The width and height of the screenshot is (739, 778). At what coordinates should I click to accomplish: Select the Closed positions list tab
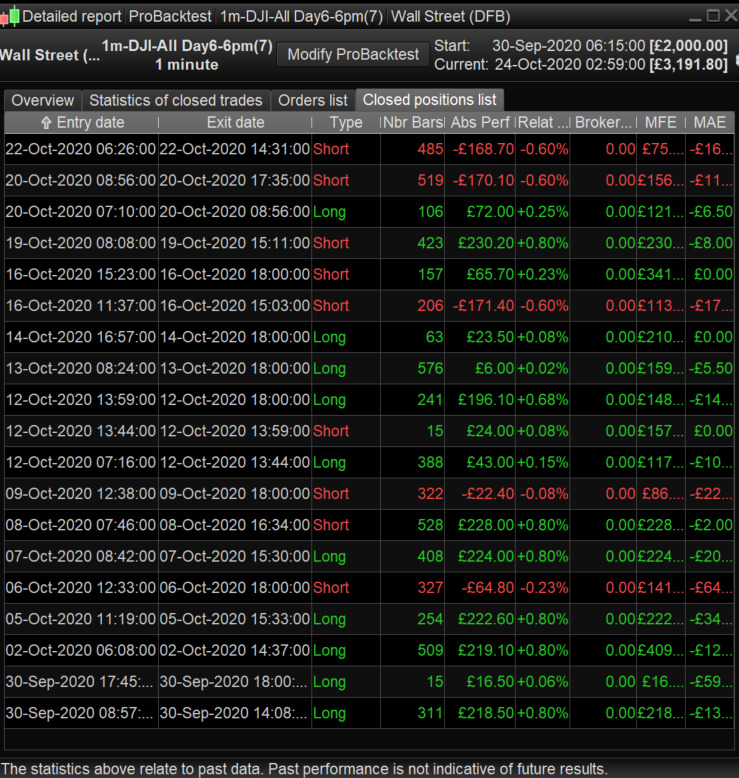(x=429, y=100)
